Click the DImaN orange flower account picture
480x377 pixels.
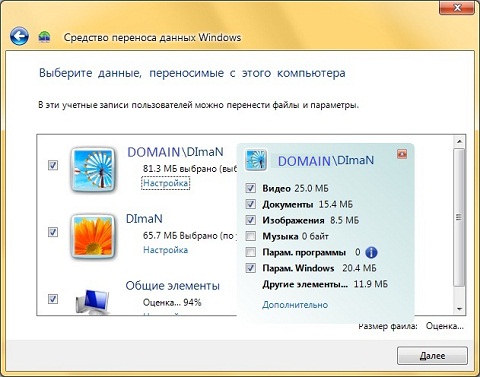[x=94, y=236]
